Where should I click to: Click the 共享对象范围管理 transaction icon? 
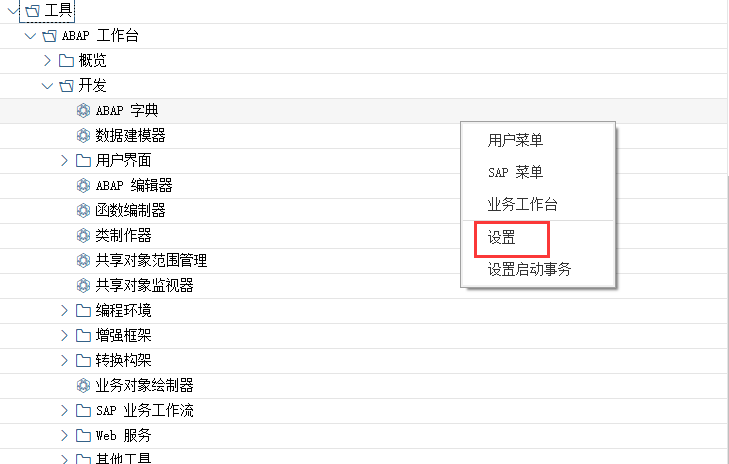coord(84,260)
